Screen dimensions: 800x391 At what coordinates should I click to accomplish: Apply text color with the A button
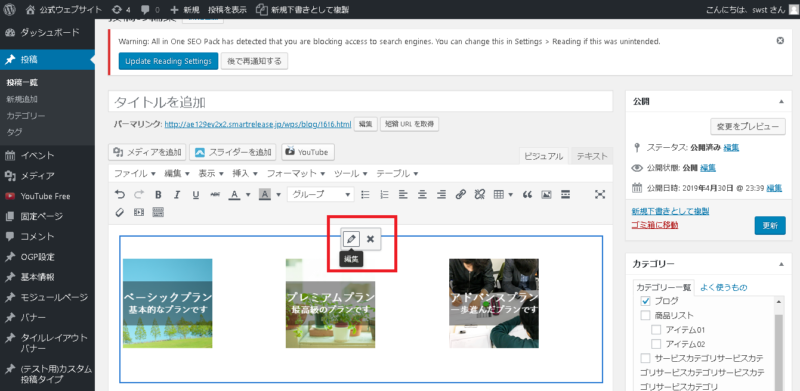pos(234,194)
